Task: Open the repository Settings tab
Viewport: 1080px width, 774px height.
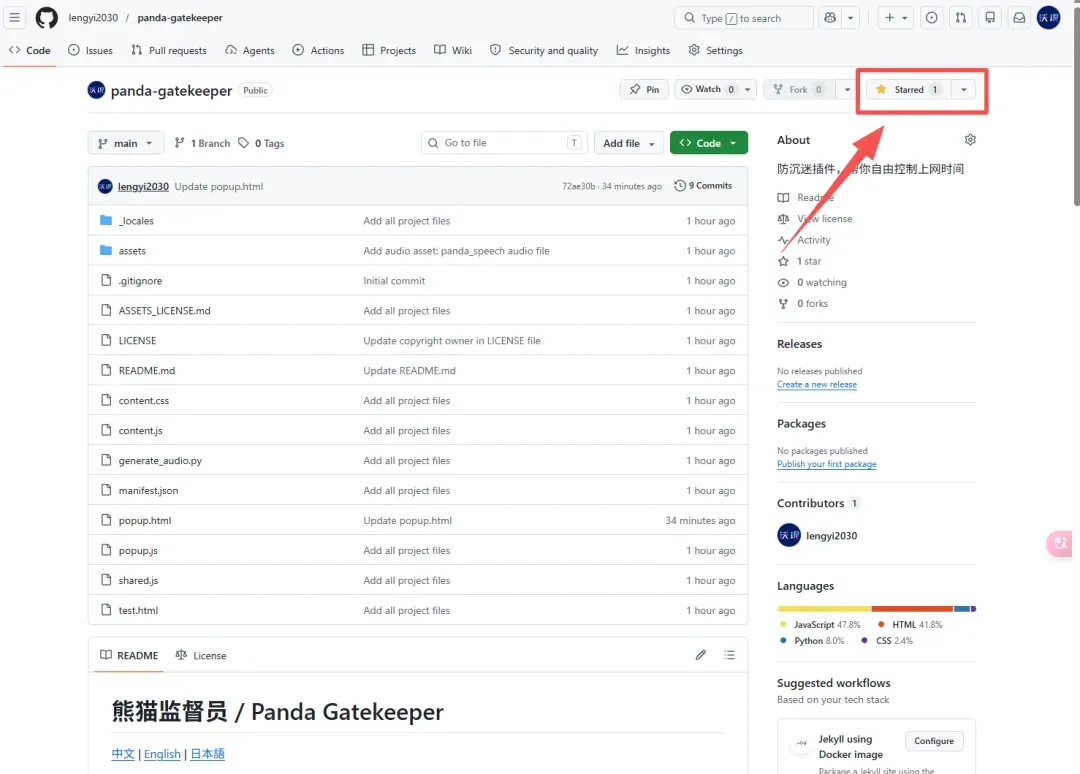Action: [x=716, y=50]
